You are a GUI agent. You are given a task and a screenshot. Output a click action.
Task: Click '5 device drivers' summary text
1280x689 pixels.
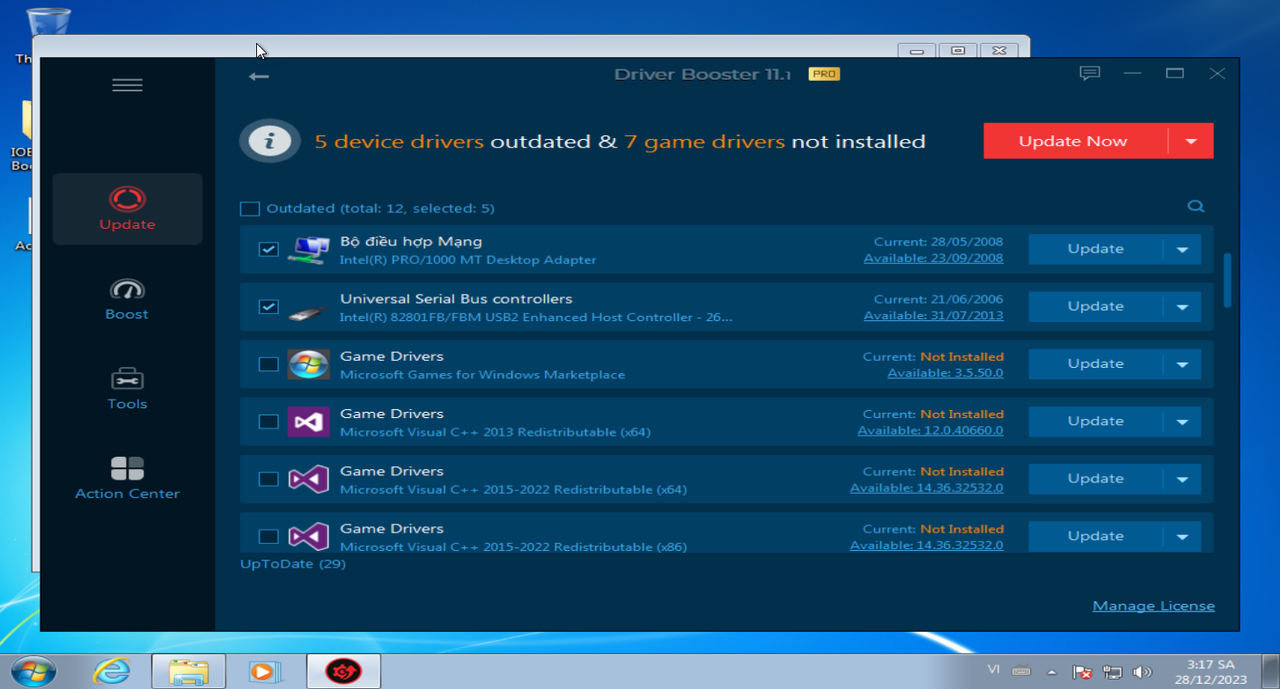click(x=399, y=142)
